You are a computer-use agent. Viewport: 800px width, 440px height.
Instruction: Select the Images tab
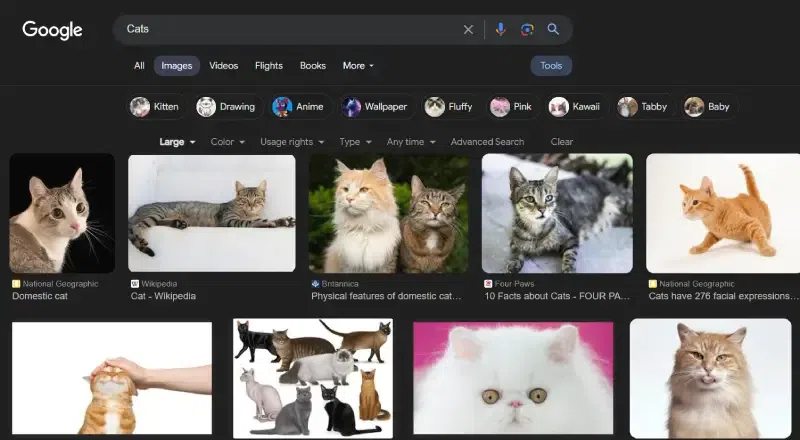click(177, 66)
